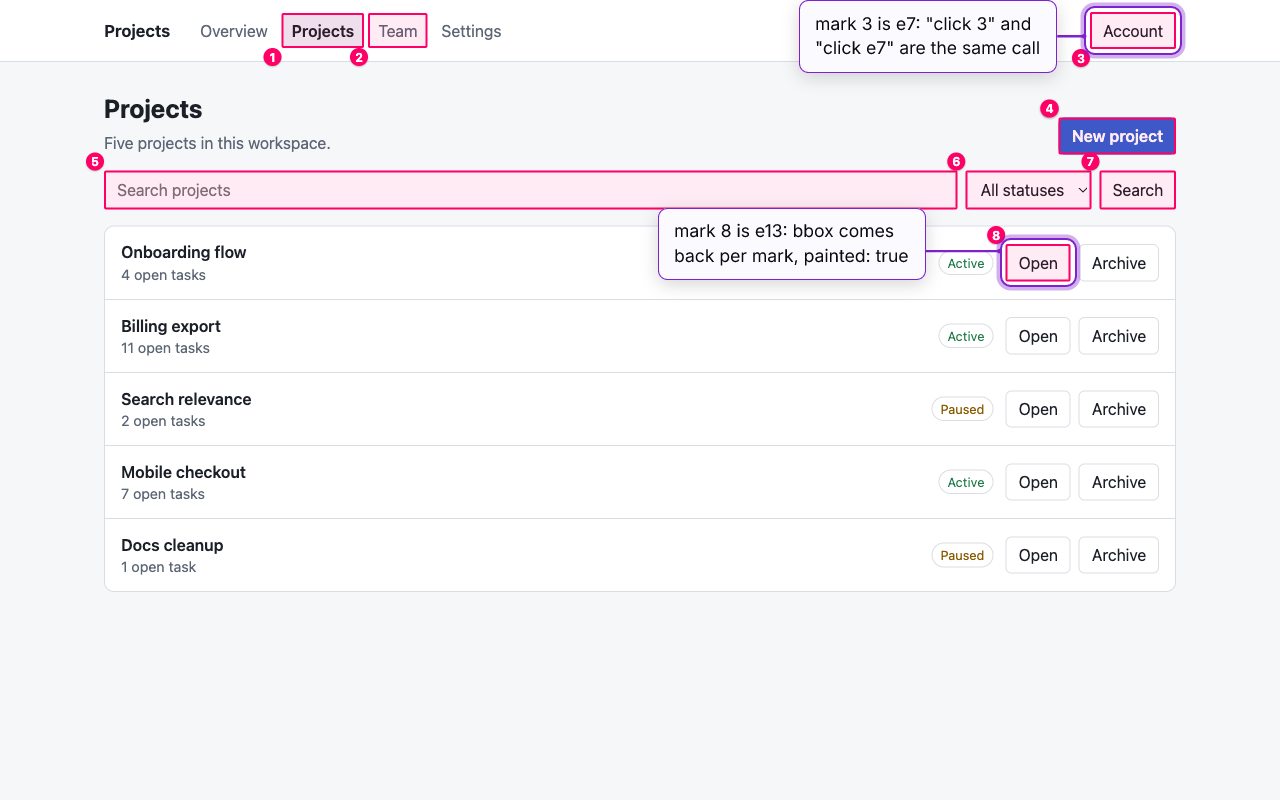
Task: Click Paused badge on Docs cleanup row
Action: tap(962, 555)
